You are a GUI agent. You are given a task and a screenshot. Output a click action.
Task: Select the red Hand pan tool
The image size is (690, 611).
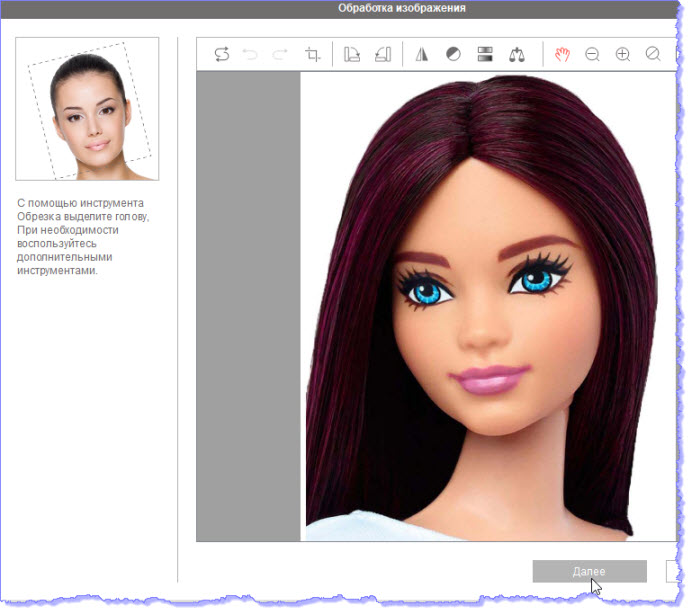click(x=562, y=54)
